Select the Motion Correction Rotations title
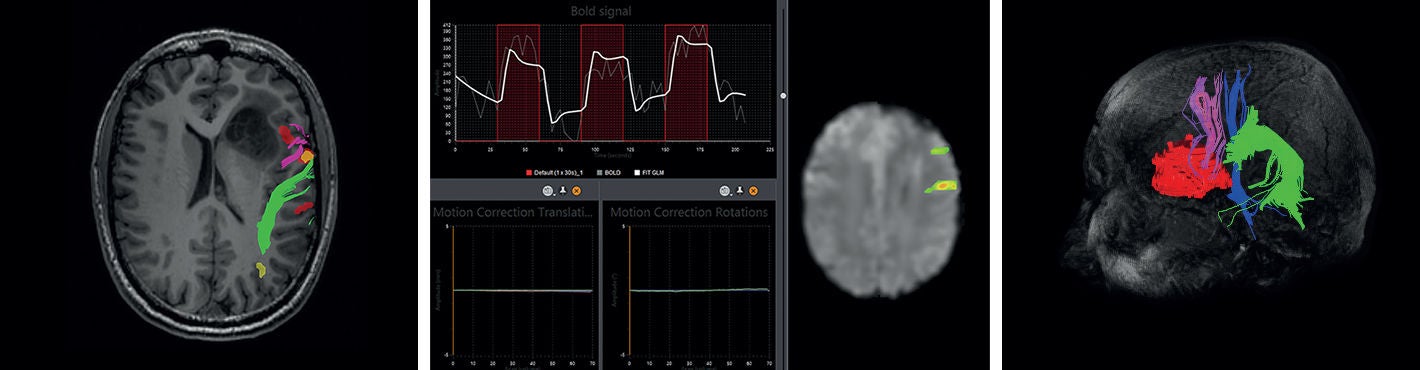The height and width of the screenshot is (370, 1420). click(x=689, y=212)
